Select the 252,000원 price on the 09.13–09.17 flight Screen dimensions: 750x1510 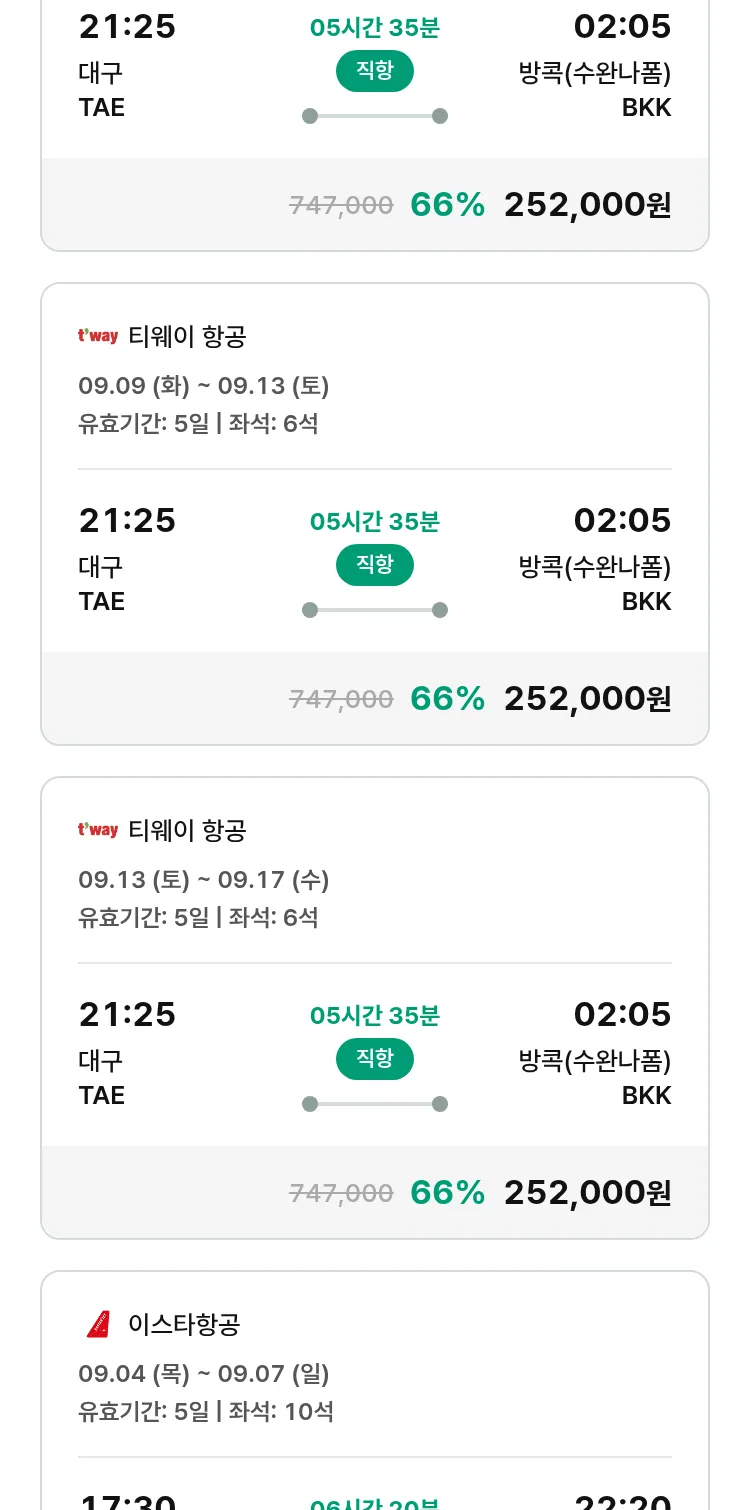[587, 1192]
